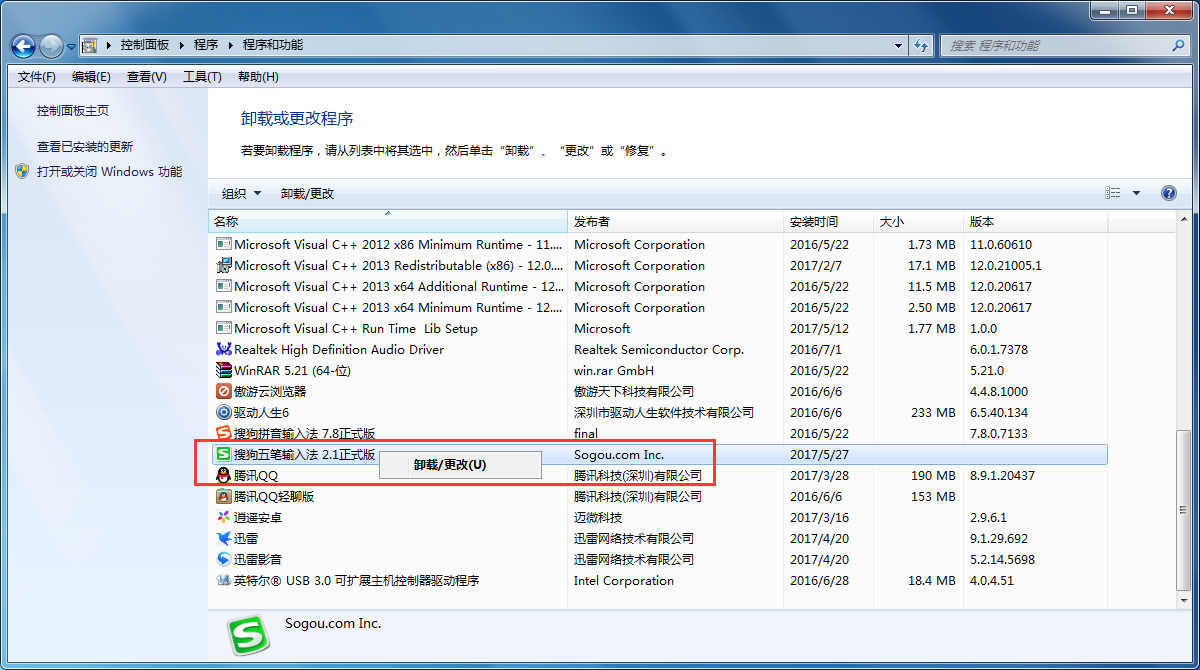Click the Realtek High Definition Audio Driver icon

coord(224,349)
